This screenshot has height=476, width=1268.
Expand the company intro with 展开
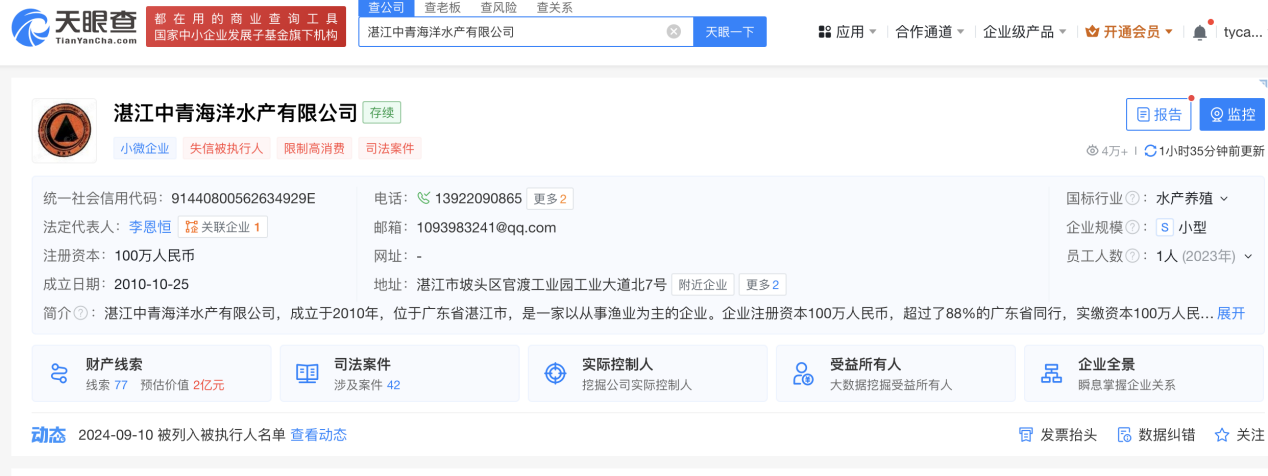pos(1231,313)
